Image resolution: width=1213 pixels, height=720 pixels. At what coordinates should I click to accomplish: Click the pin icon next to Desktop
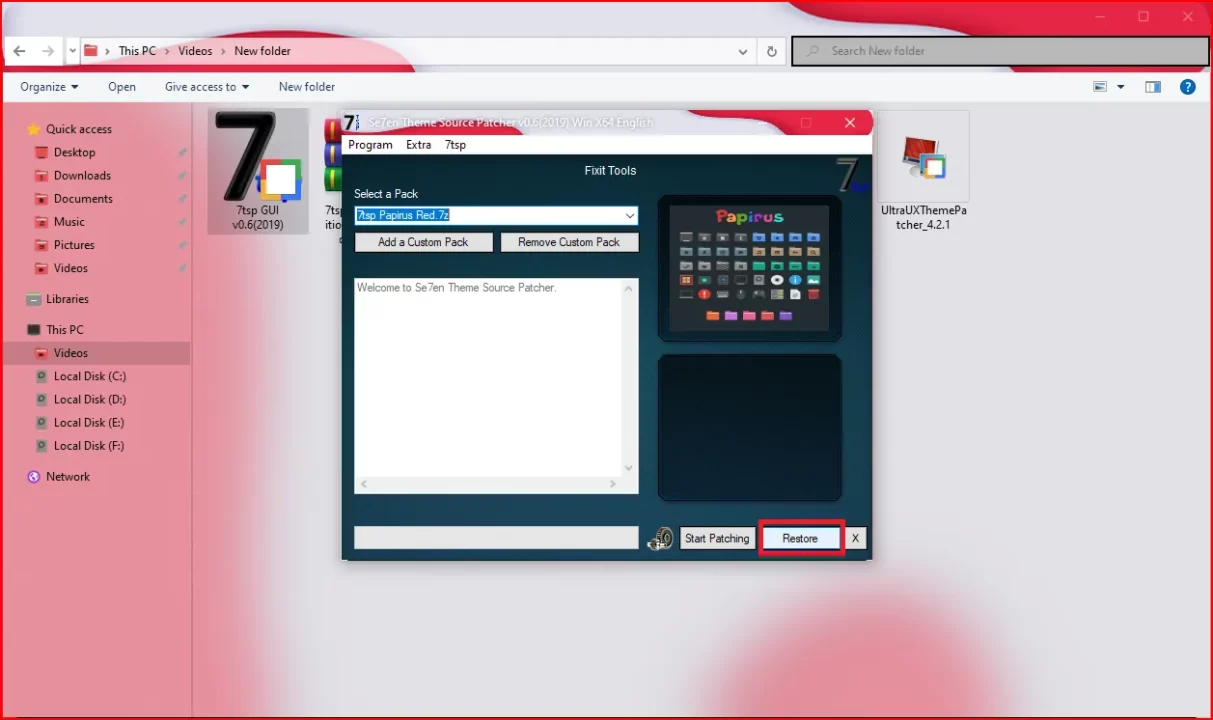[182, 152]
